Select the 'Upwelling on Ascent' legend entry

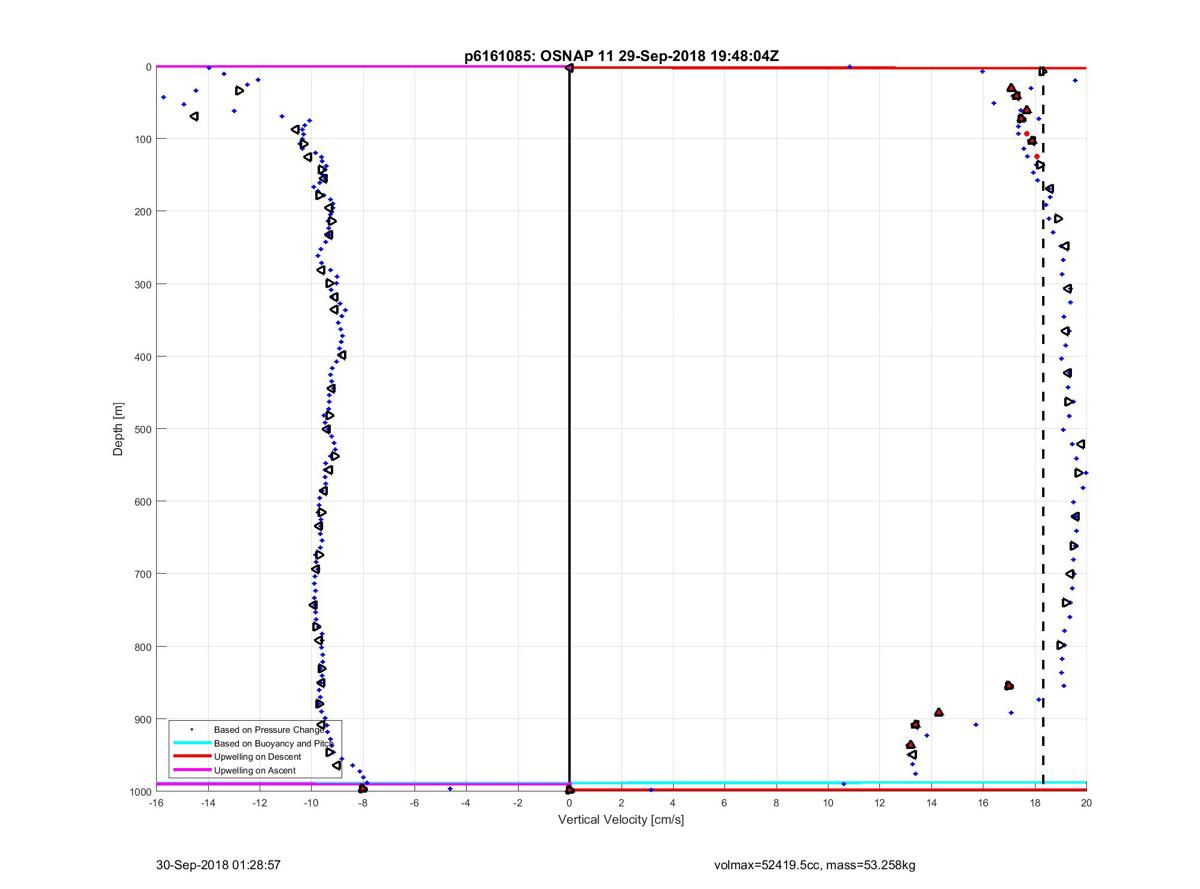tap(255, 770)
